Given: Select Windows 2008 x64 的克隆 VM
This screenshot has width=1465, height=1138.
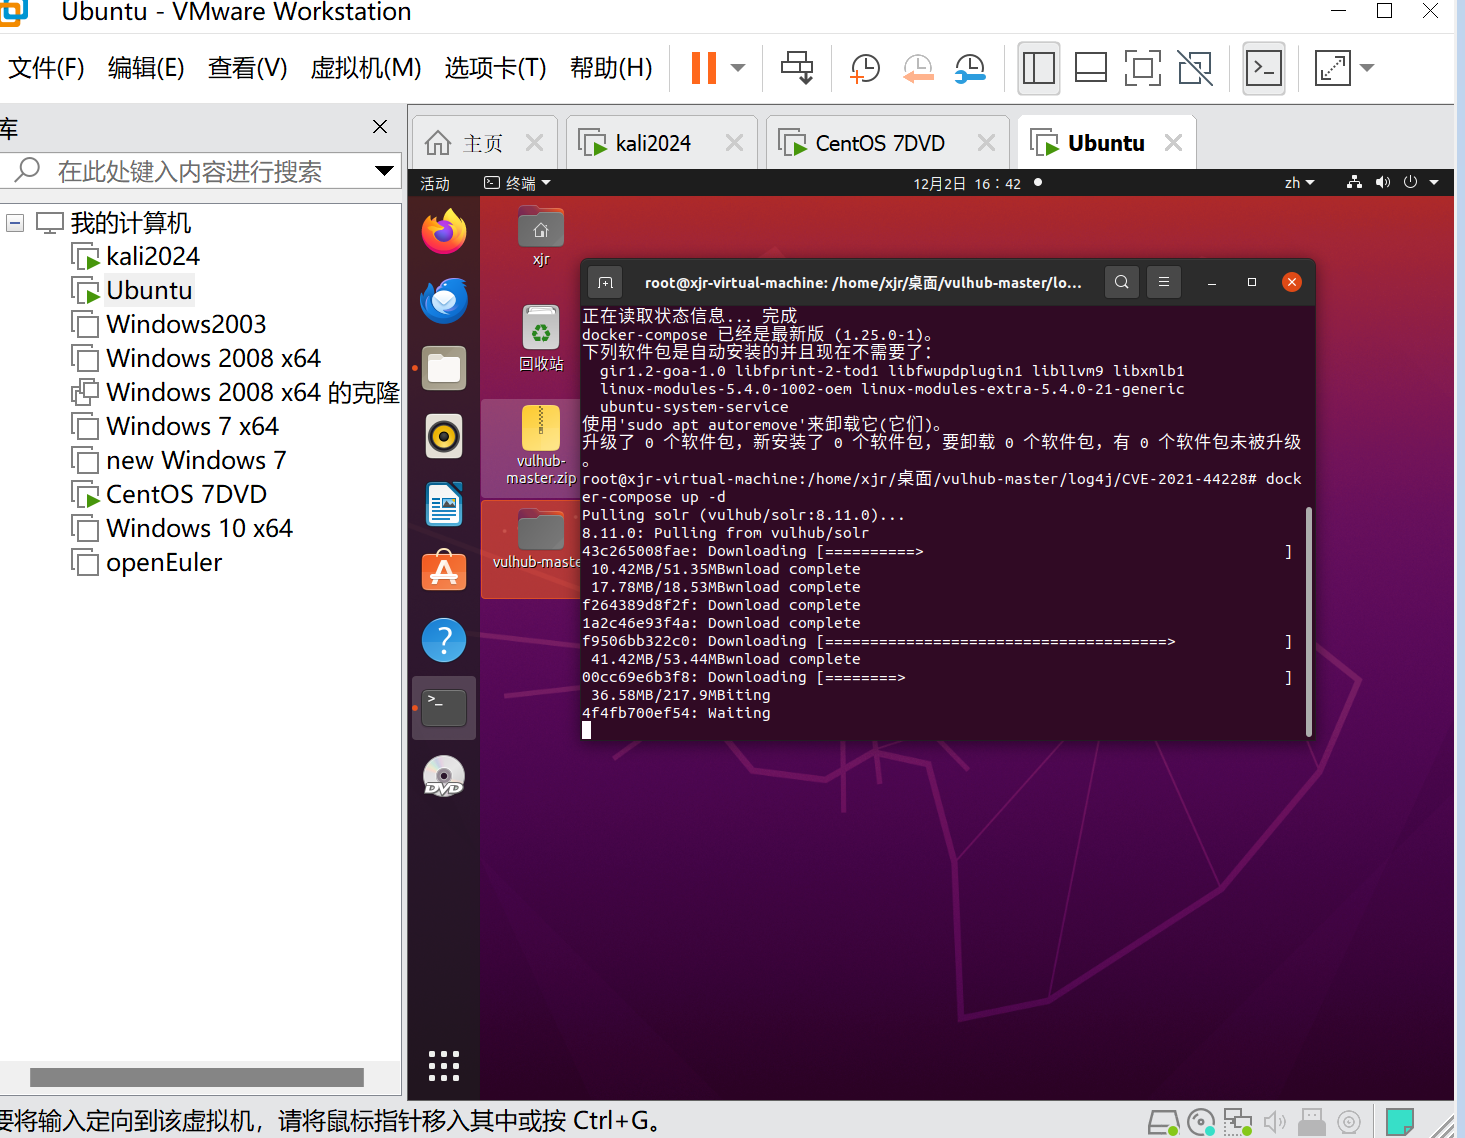Looking at the screenshot, I should (252, 392).
